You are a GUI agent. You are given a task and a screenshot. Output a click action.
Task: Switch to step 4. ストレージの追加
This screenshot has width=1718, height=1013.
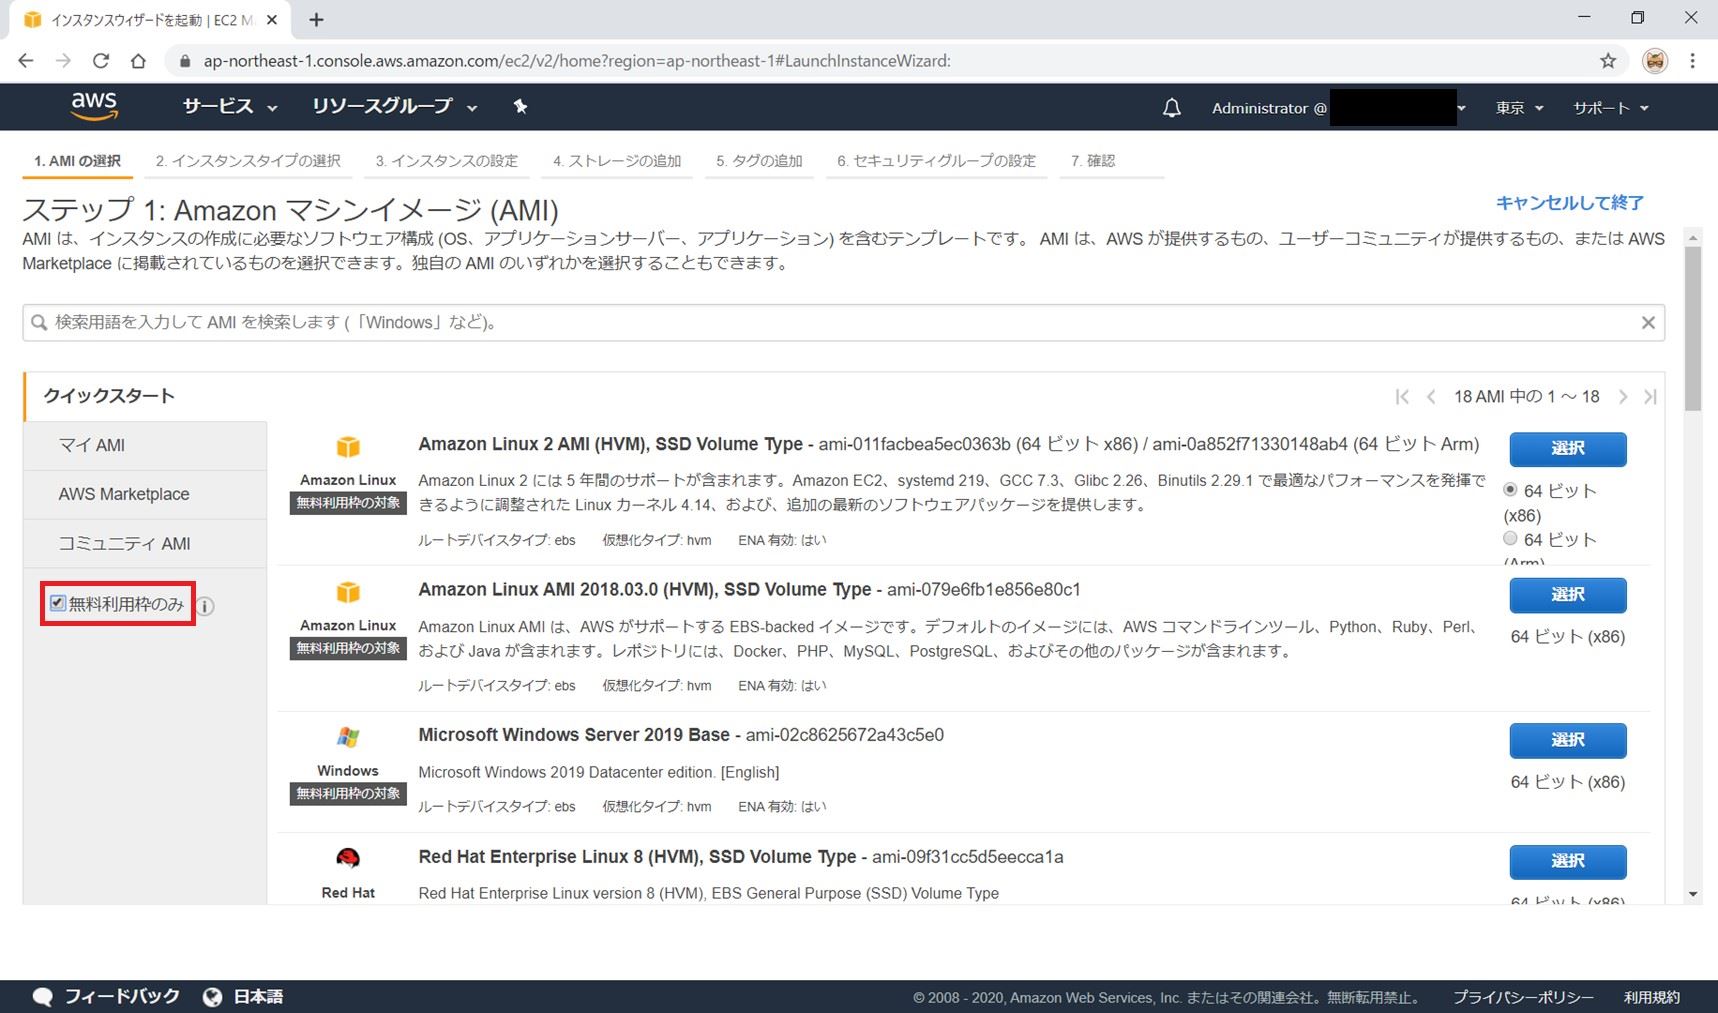(617, 161)
